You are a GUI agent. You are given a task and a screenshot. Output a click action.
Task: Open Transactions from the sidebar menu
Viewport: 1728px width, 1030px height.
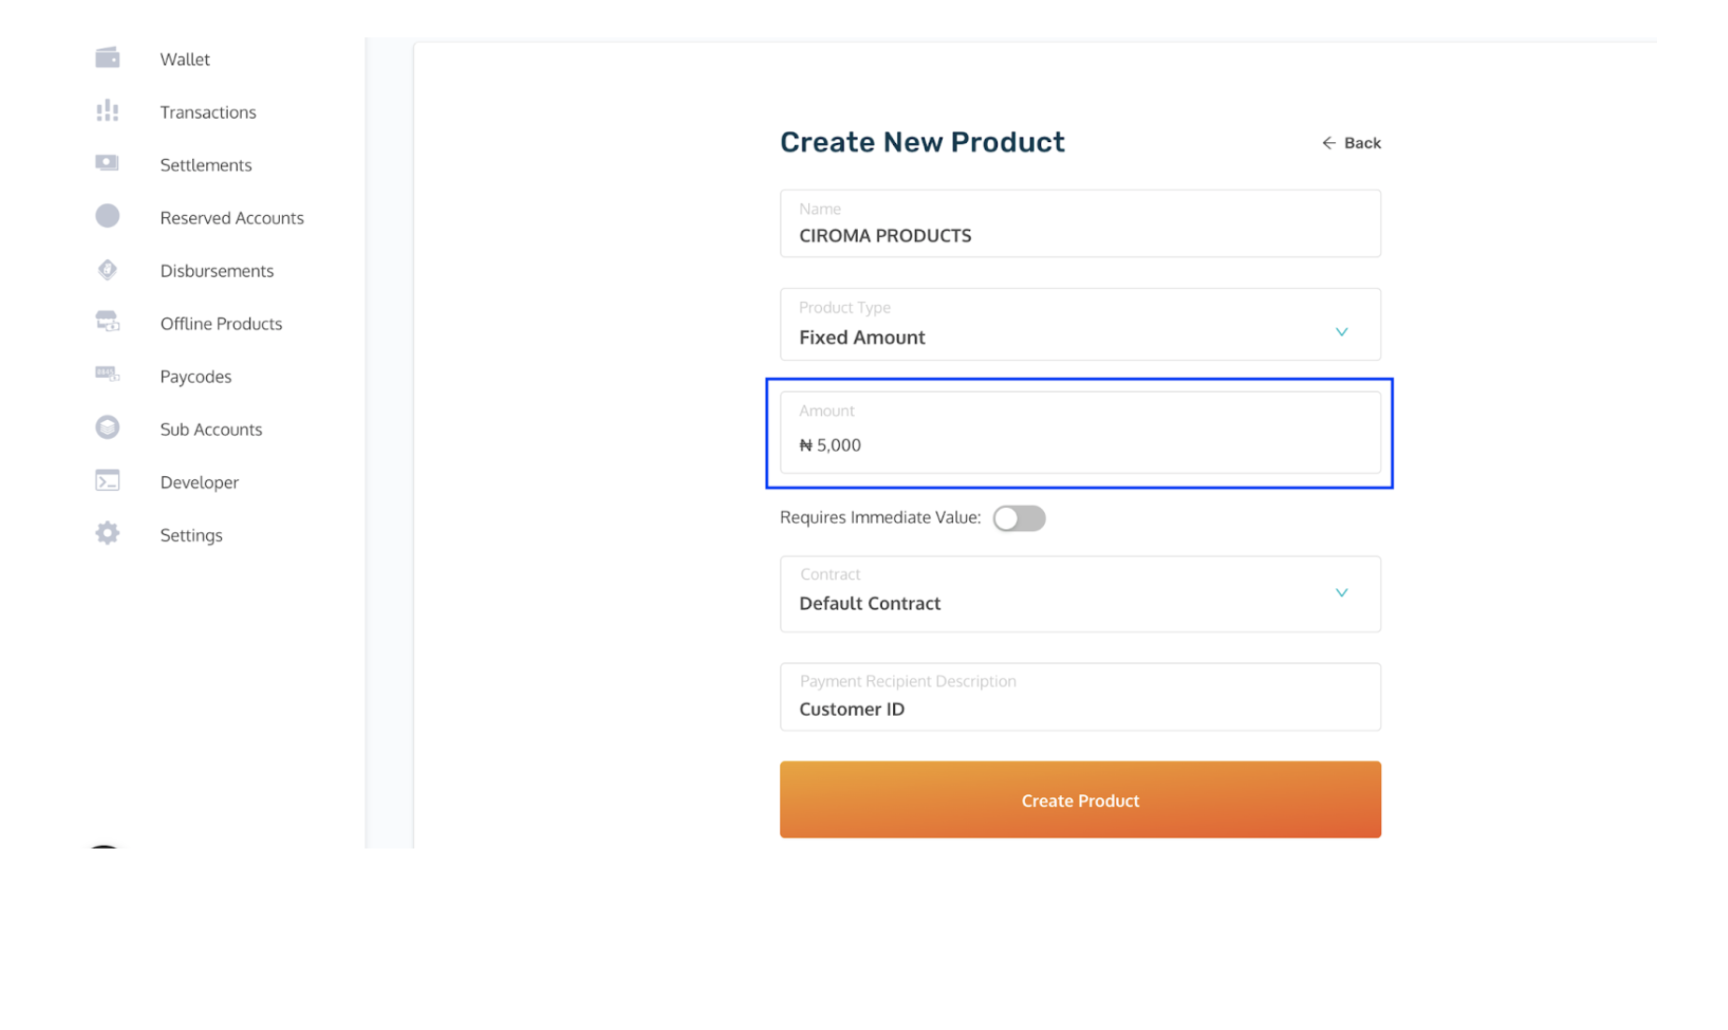pyautogui.click(x=208, y=112)
